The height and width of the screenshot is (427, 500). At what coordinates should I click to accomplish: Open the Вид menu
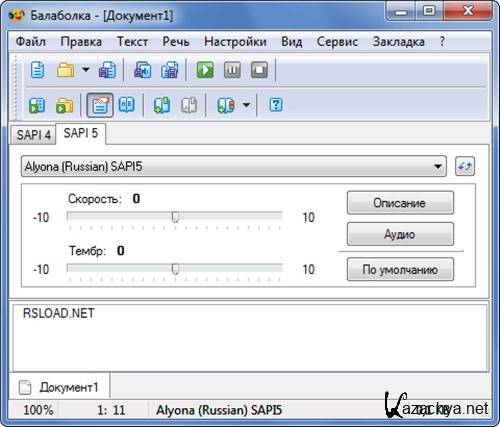pos(292,42)
